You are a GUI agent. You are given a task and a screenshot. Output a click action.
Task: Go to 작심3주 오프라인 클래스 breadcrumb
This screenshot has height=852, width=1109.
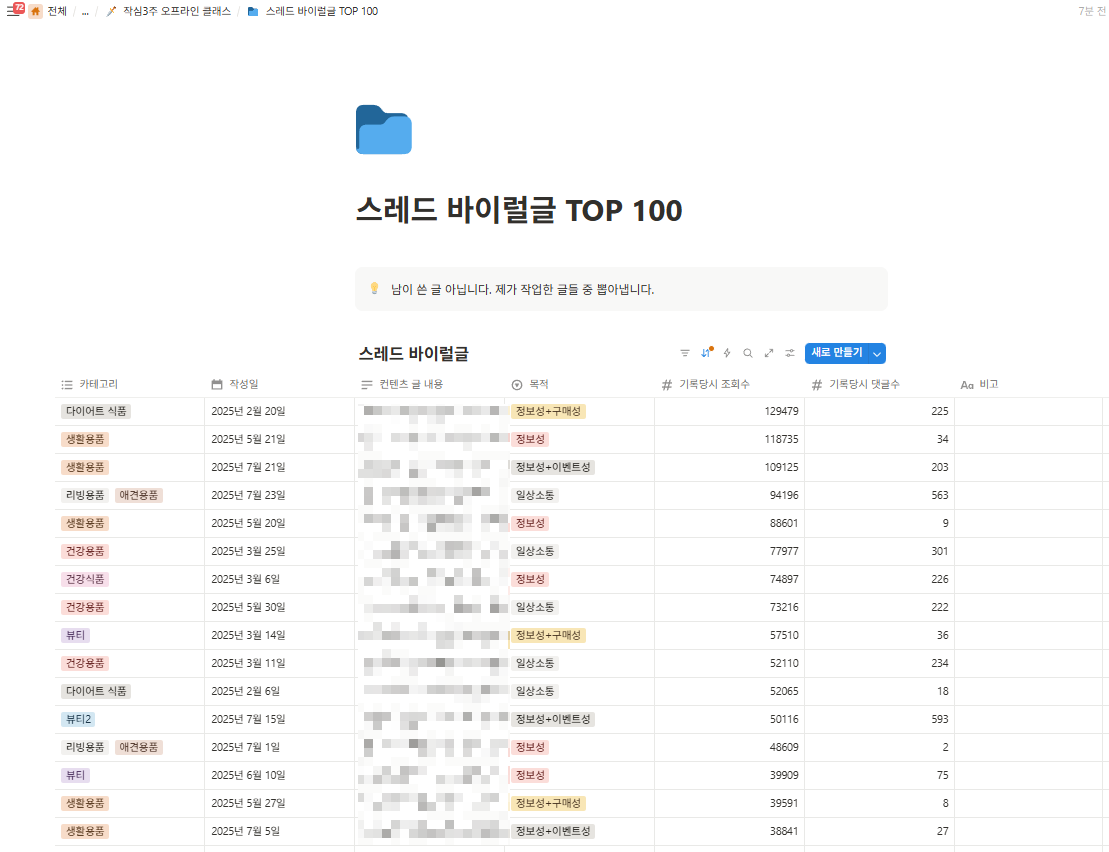tap(176, 11)
